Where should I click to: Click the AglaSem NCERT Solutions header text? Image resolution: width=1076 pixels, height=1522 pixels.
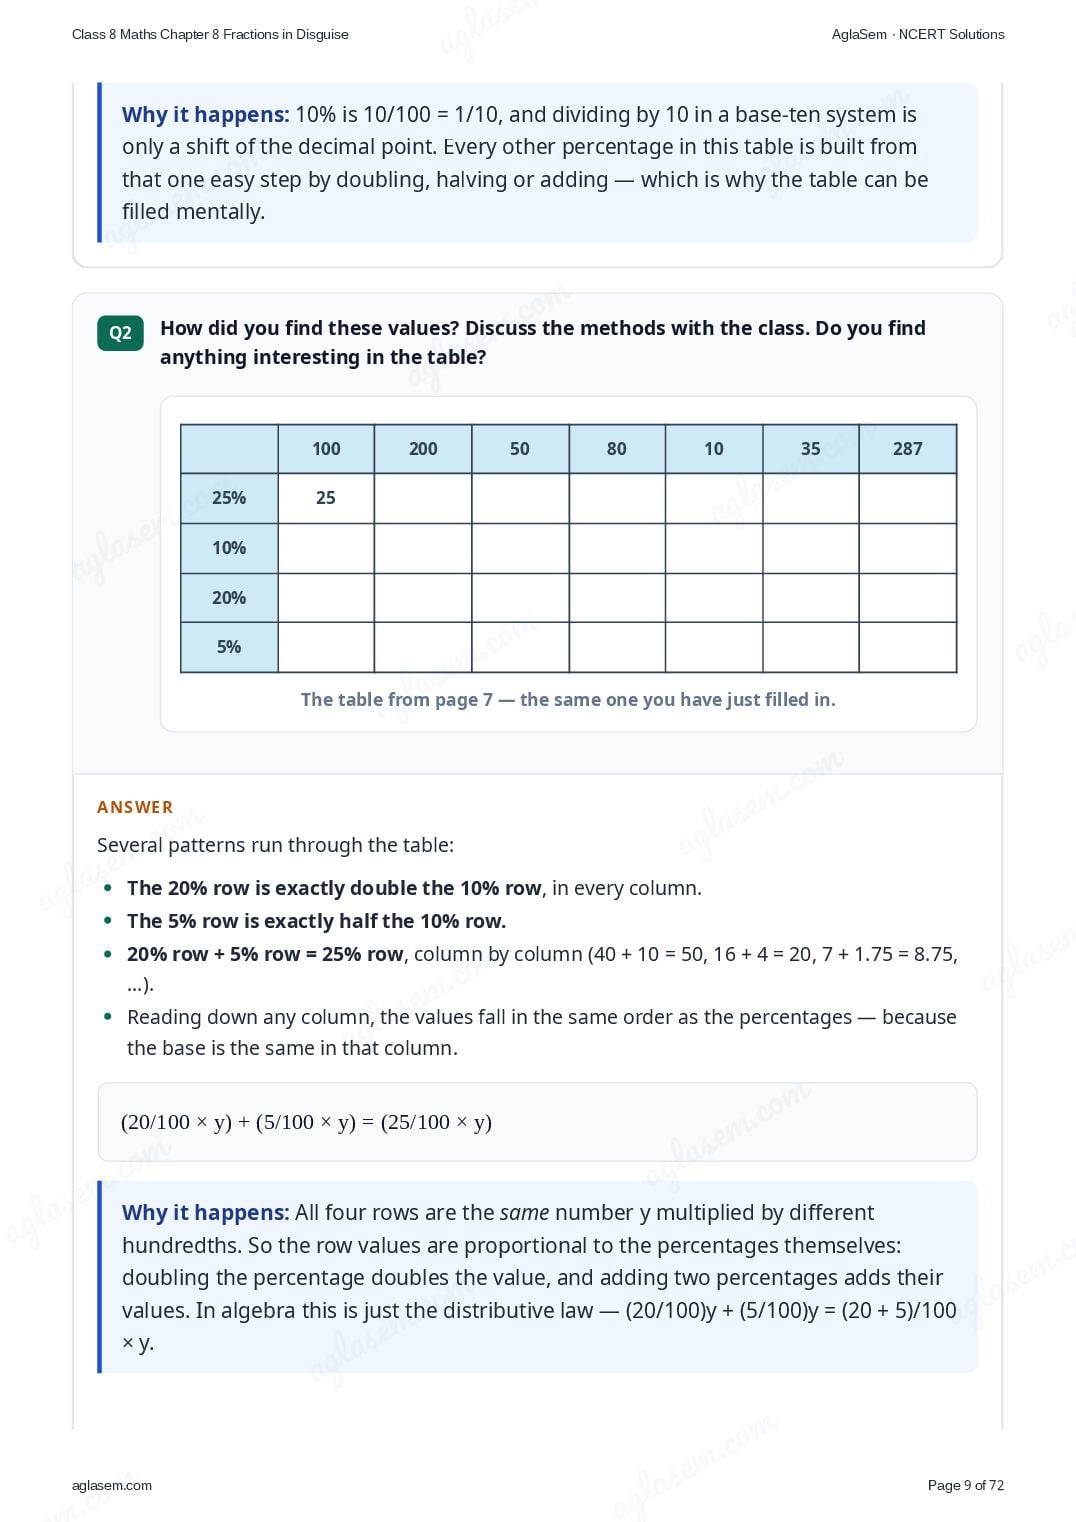918,34
